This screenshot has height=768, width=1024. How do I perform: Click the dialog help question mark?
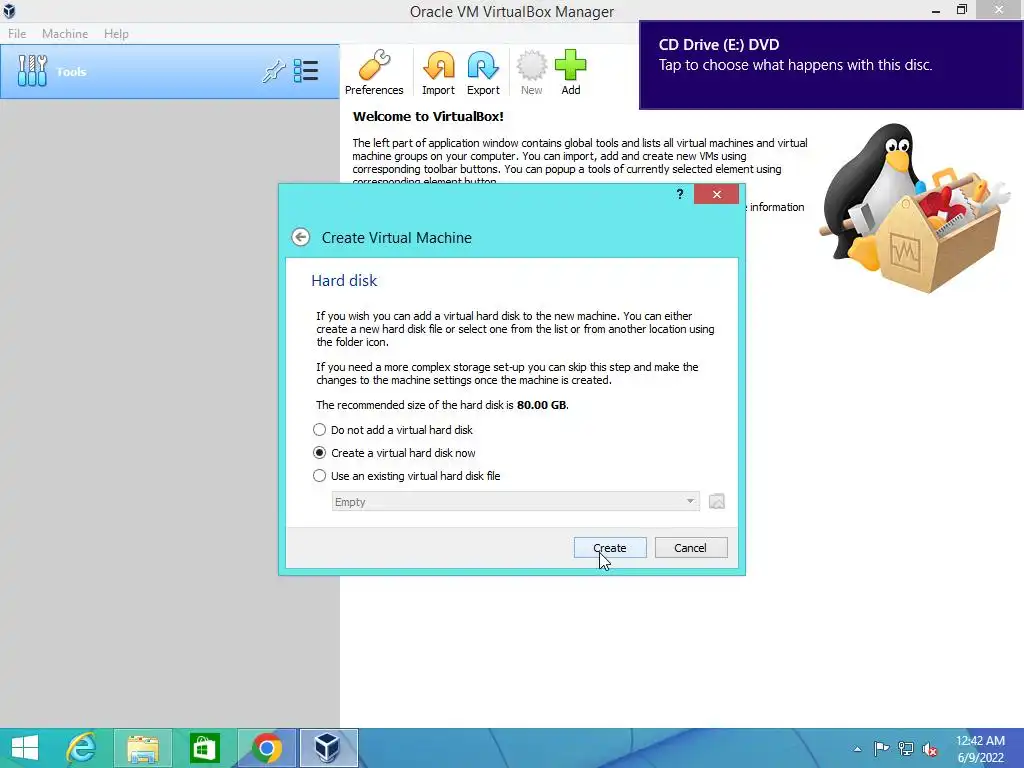(680, 194)
